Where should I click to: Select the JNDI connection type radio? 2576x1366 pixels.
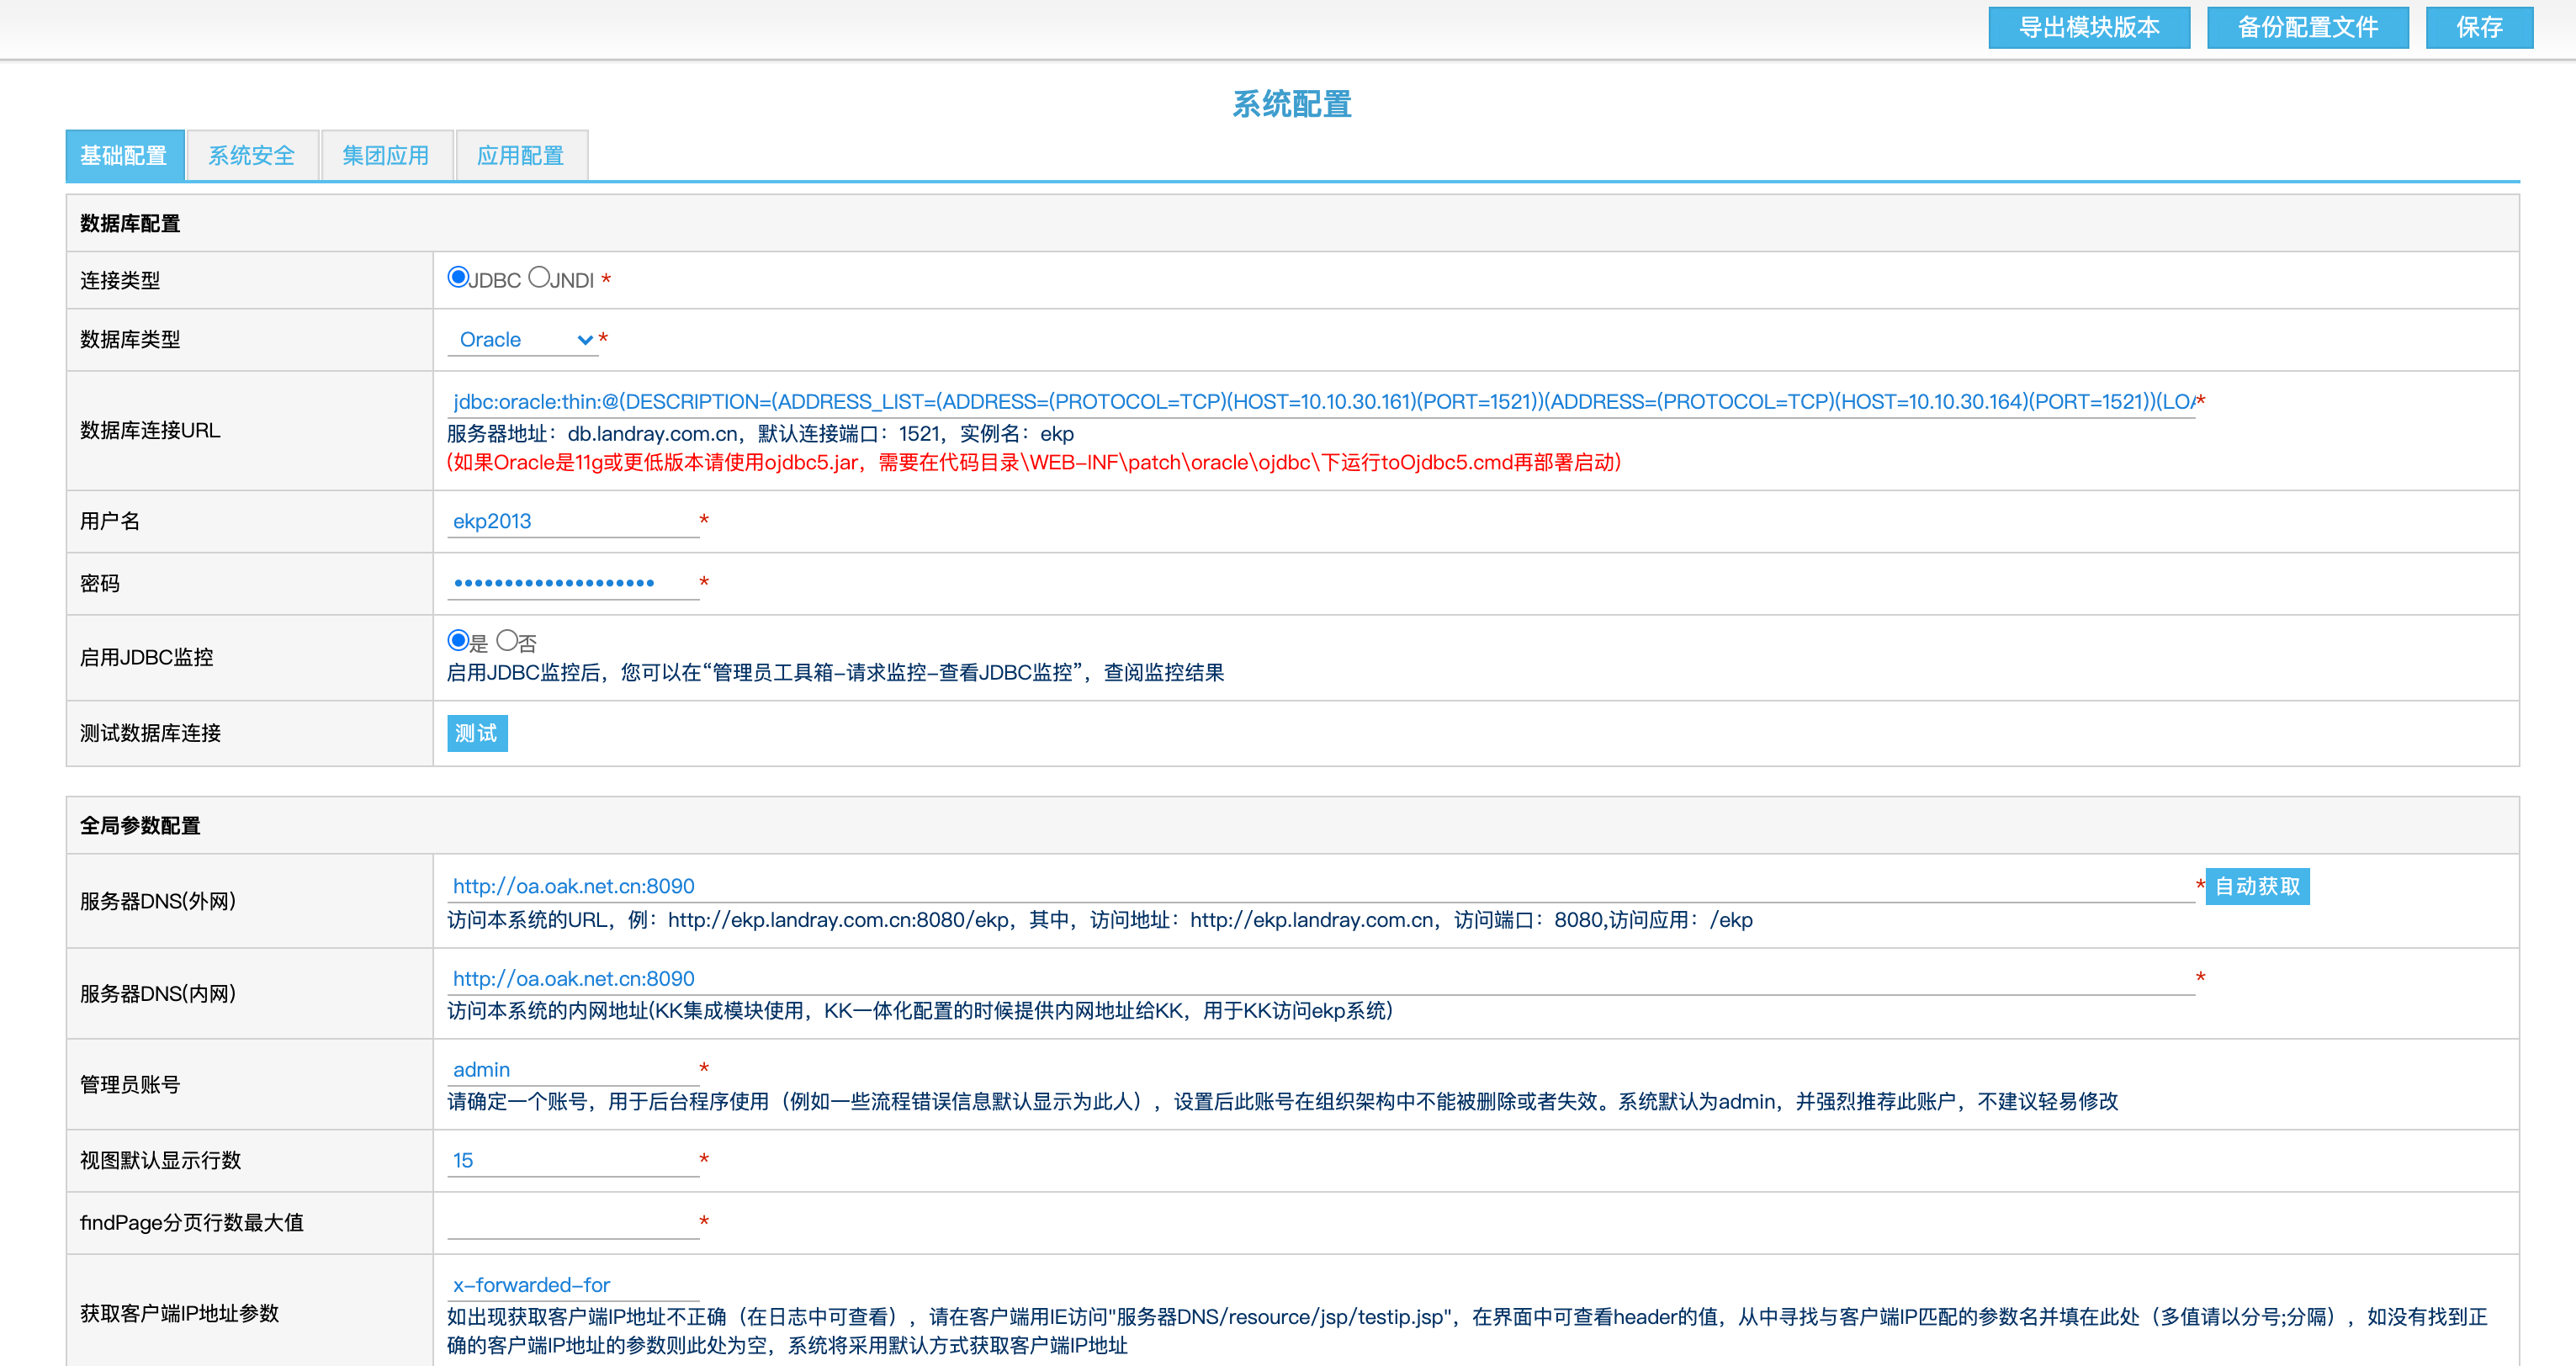[539, 277]
